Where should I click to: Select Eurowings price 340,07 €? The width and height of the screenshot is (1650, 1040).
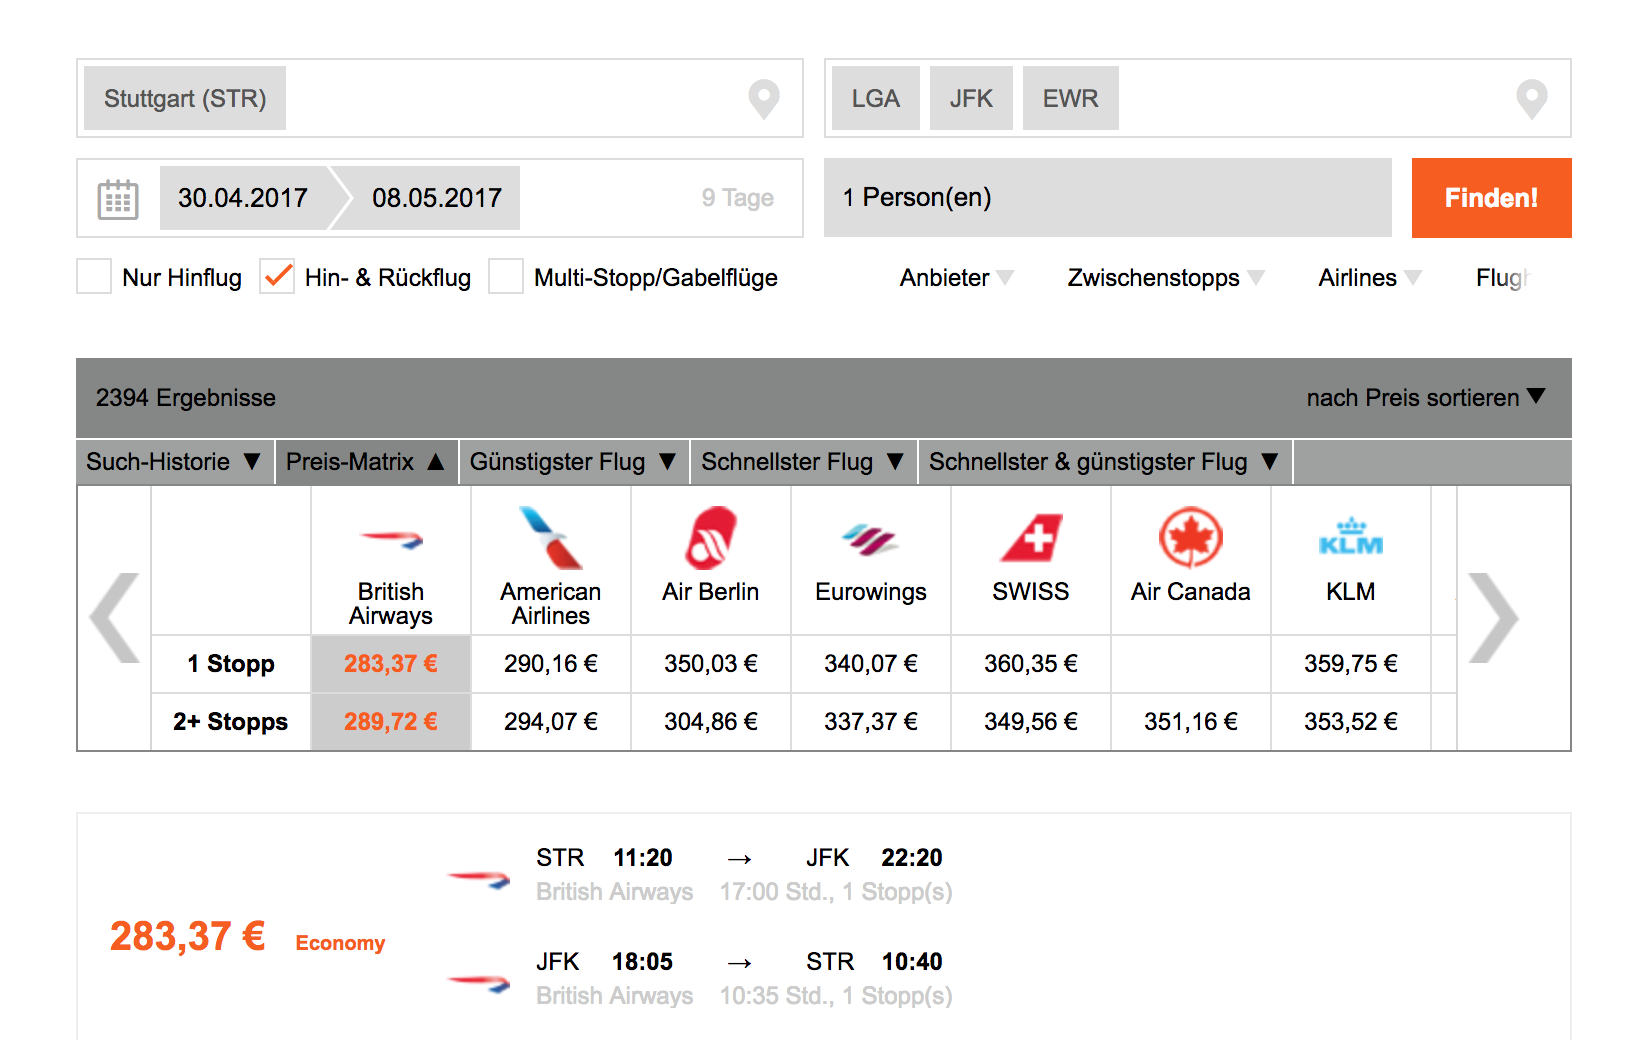pos(871,664)
